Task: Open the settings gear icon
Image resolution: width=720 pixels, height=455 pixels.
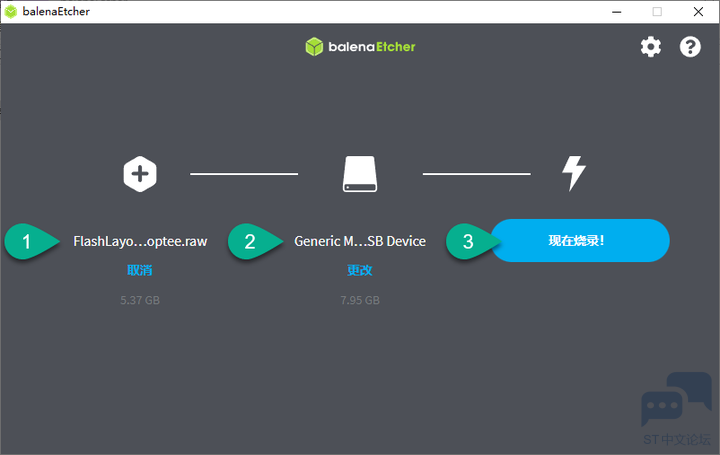Action: (x=651, y=47)
